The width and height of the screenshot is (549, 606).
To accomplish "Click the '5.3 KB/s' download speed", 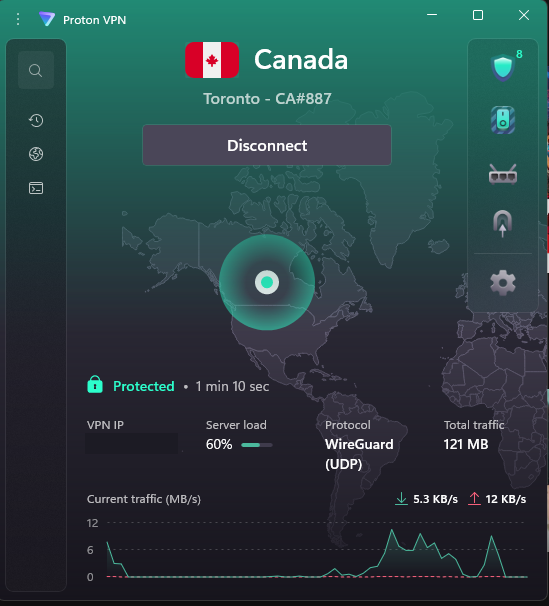I will point(435,499).
